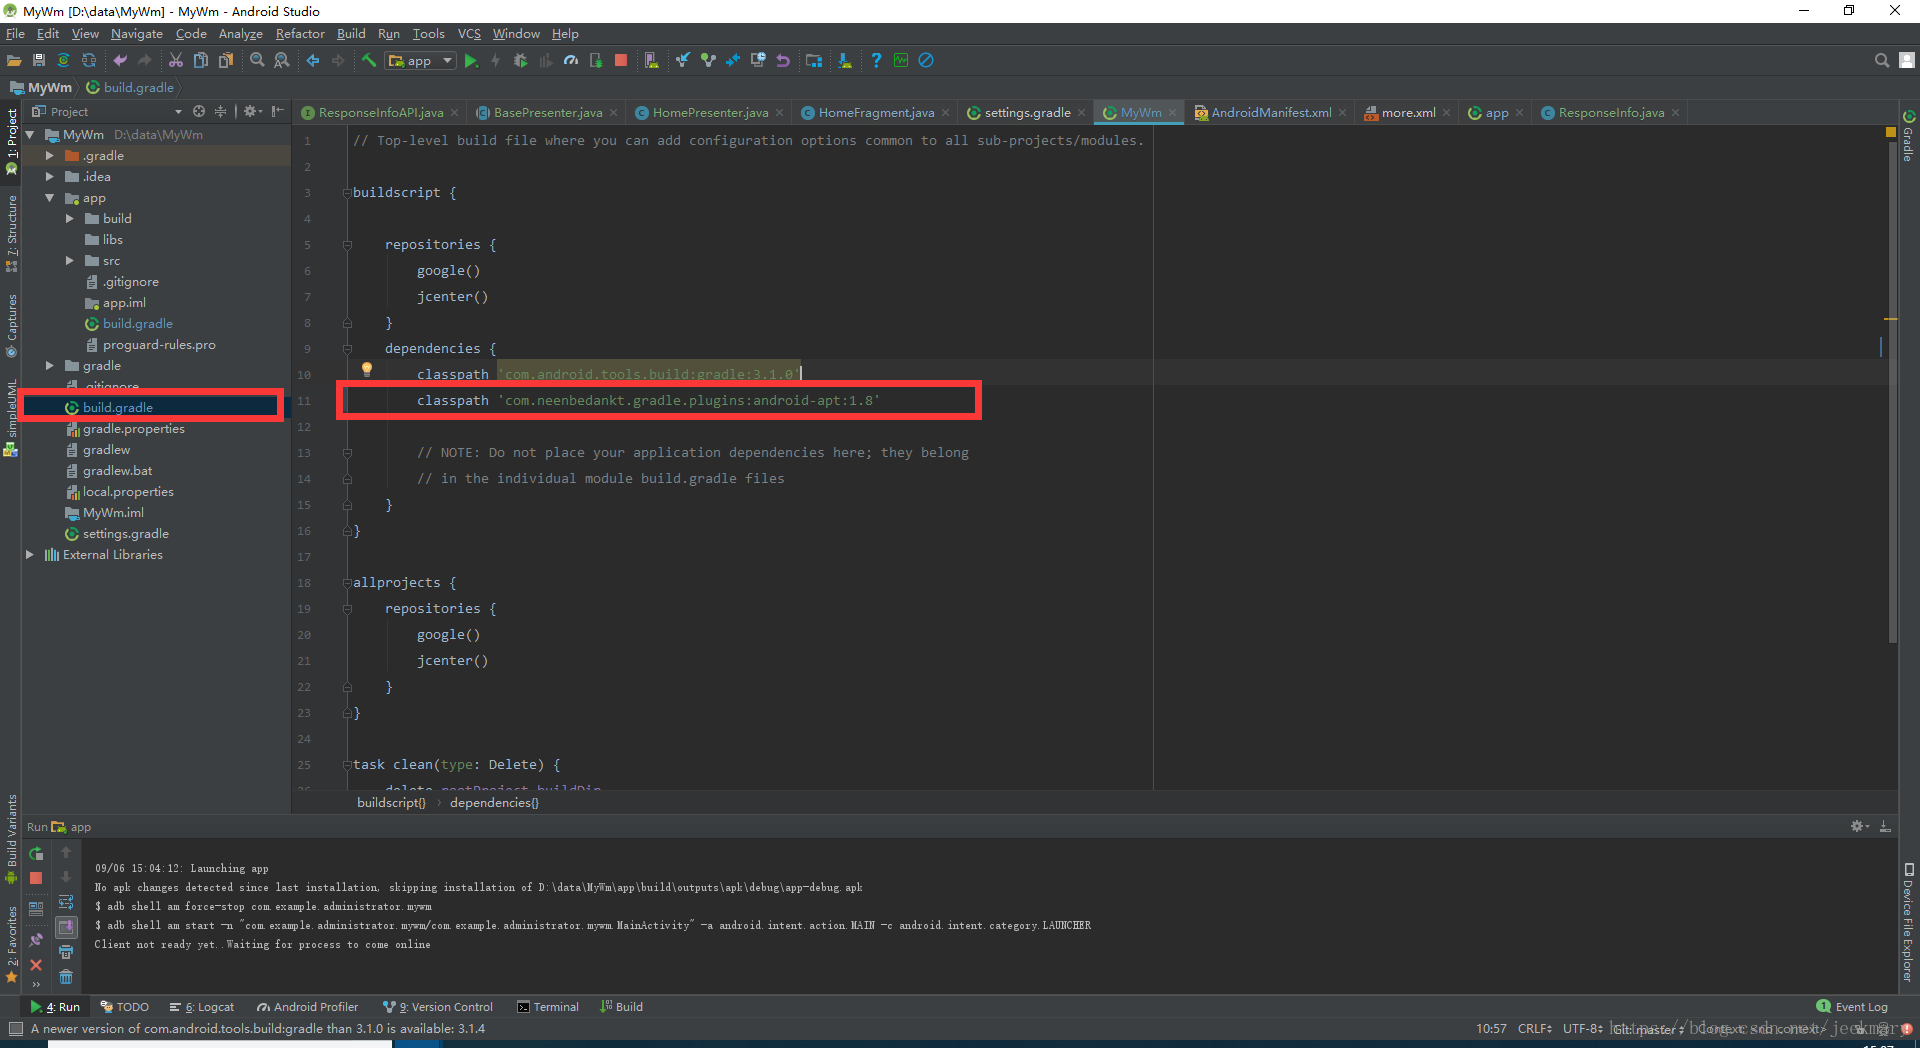Screen dimensions: 1920x1048
Task: Open the Project view selector dropdown
Action: (107, 112)
